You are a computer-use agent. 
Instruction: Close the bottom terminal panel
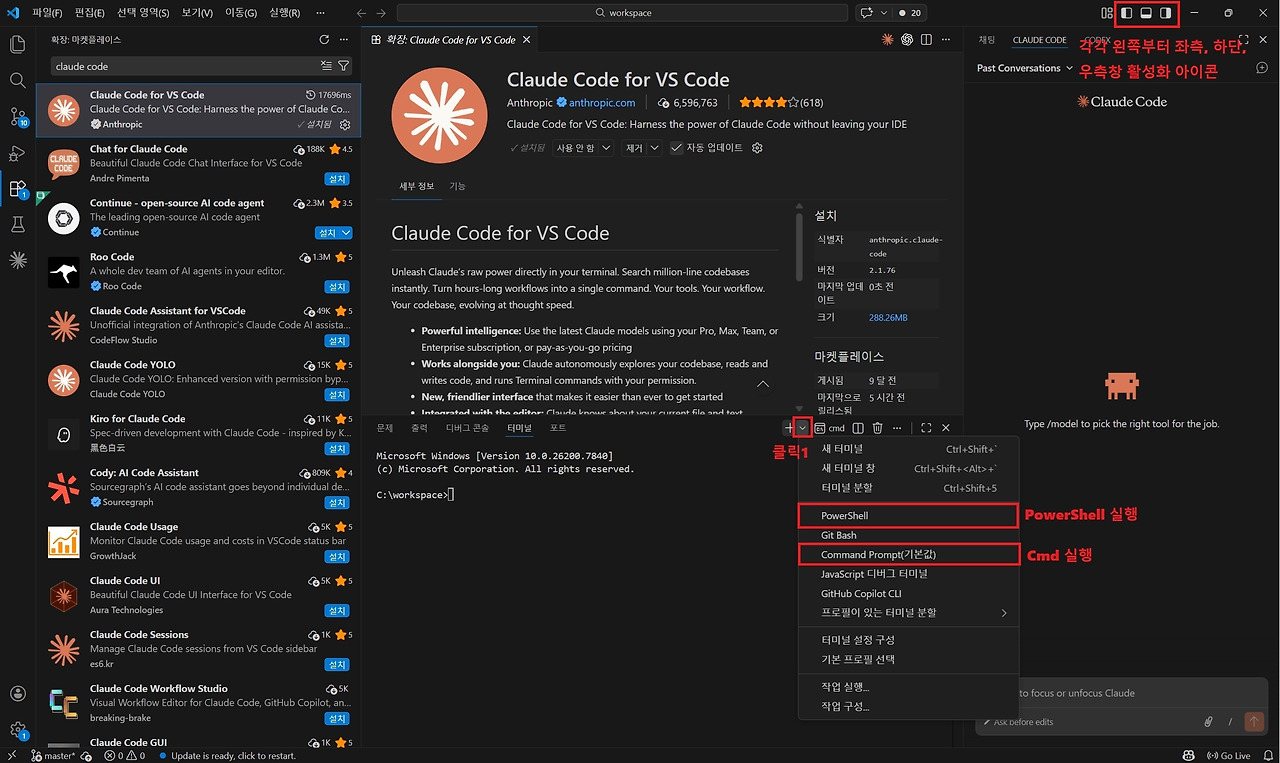(946, 428)
